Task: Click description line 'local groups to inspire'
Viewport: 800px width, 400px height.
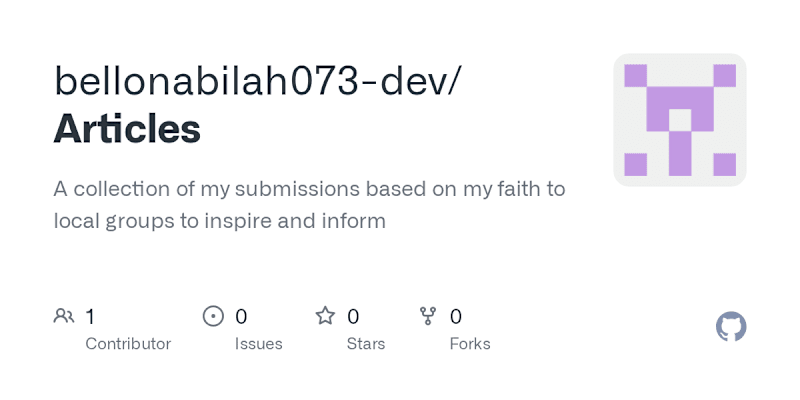Action: click(x=220, y=221)
